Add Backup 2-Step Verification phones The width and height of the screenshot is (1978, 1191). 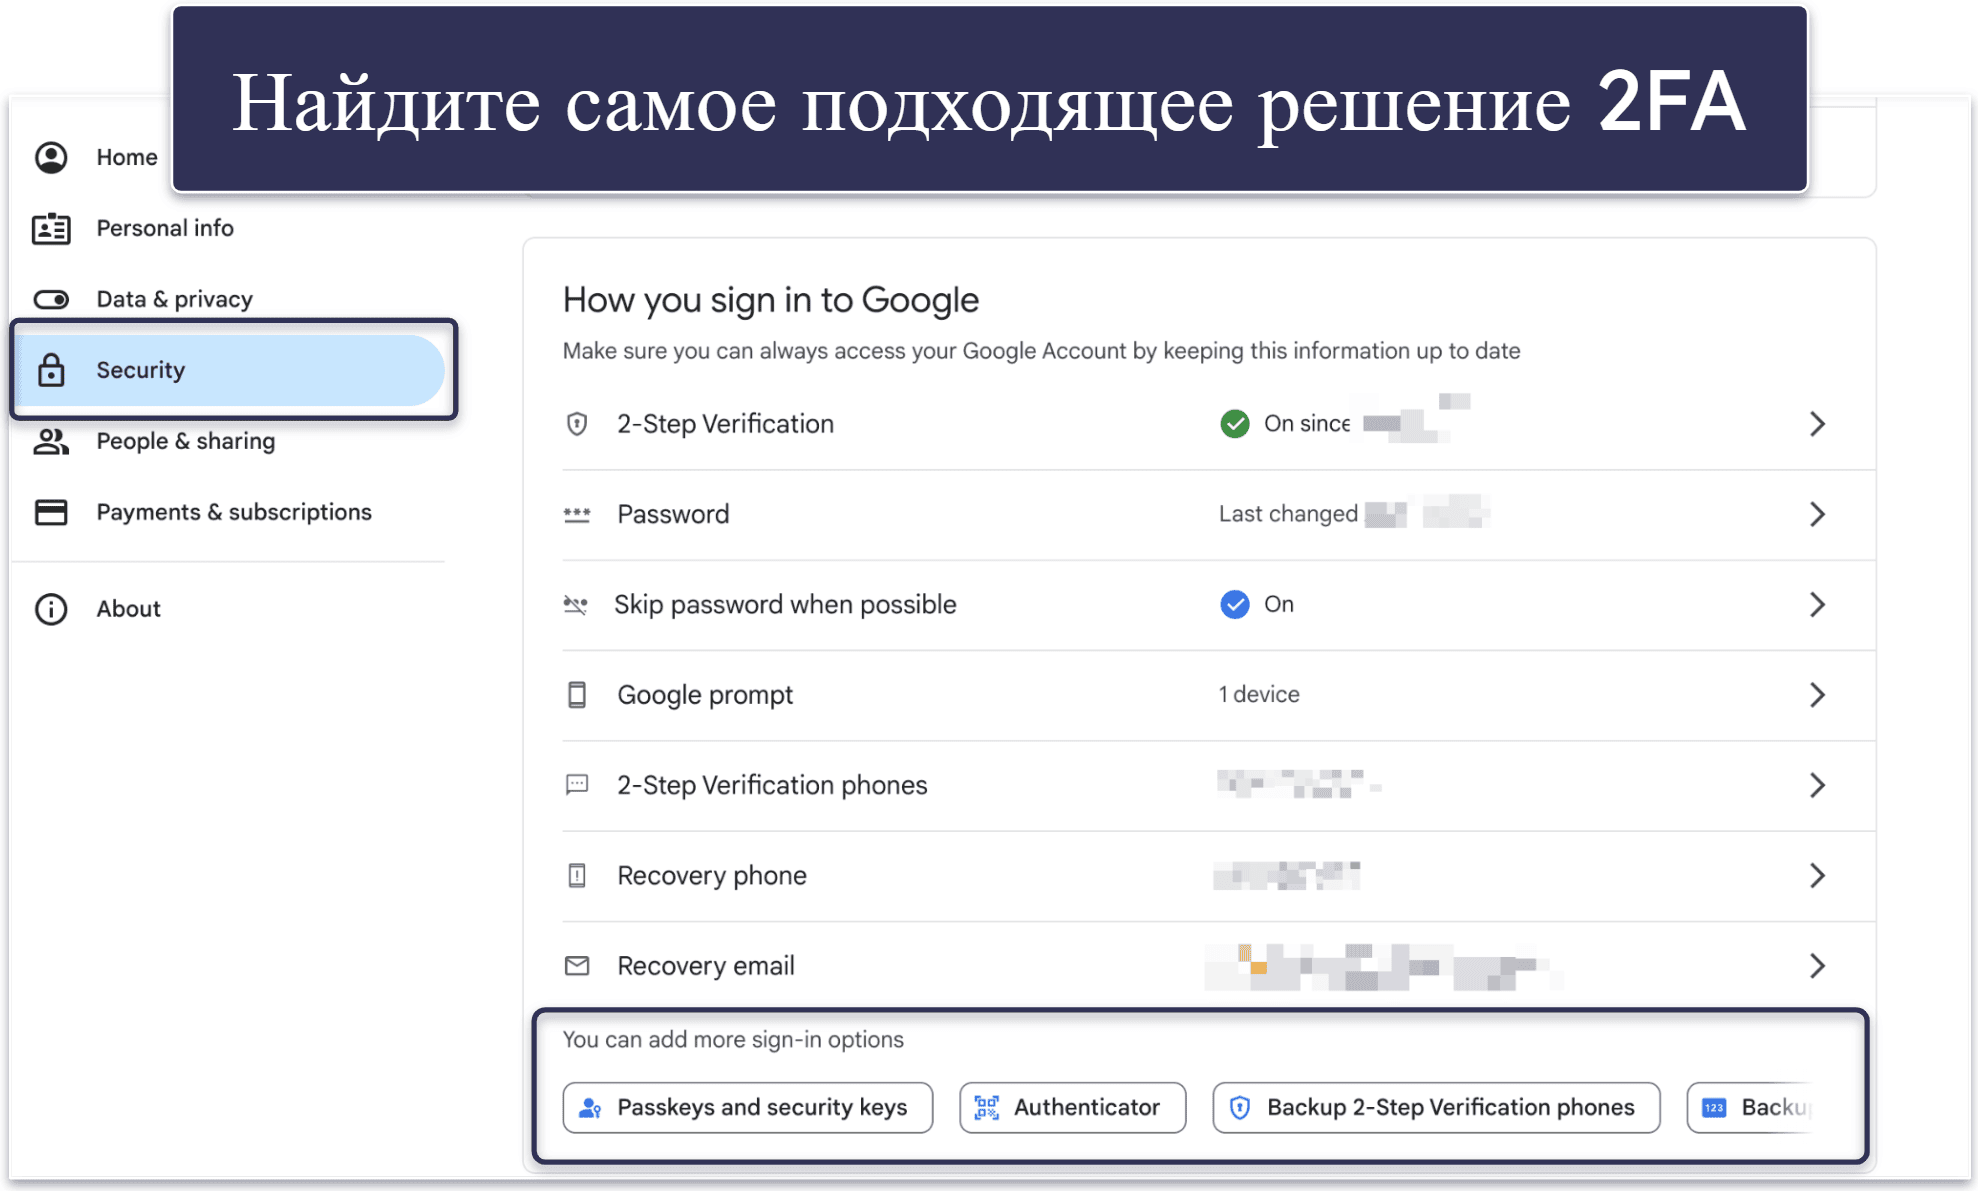coord(1436,1108)
